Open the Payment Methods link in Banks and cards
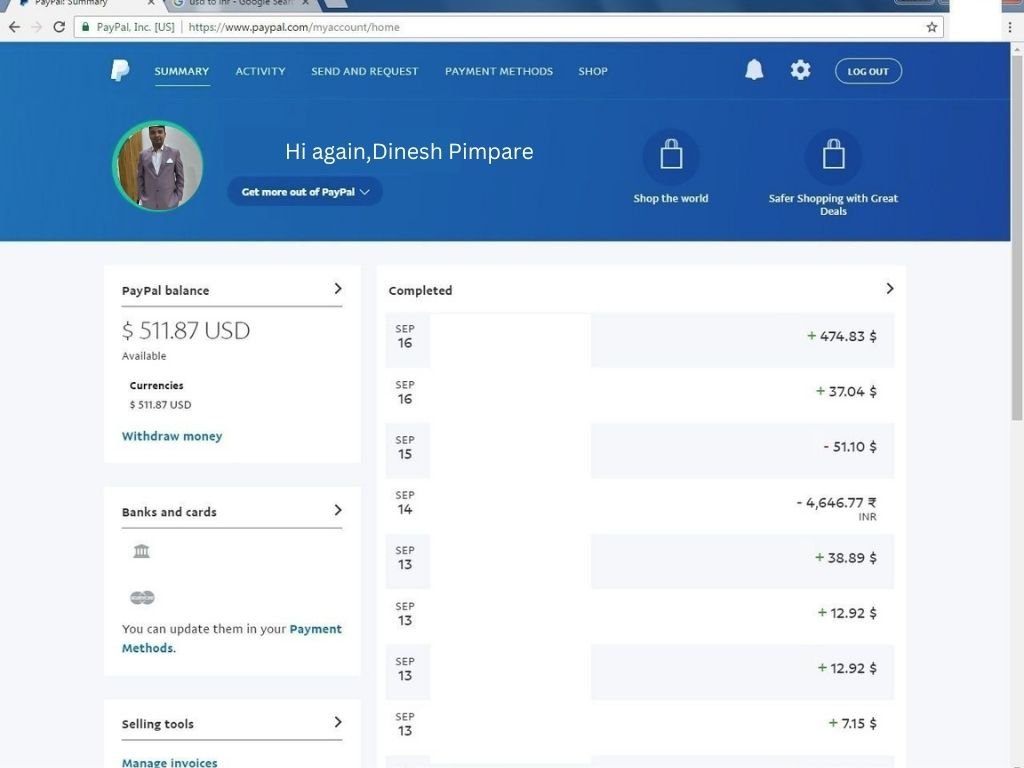 pos(232,638)
